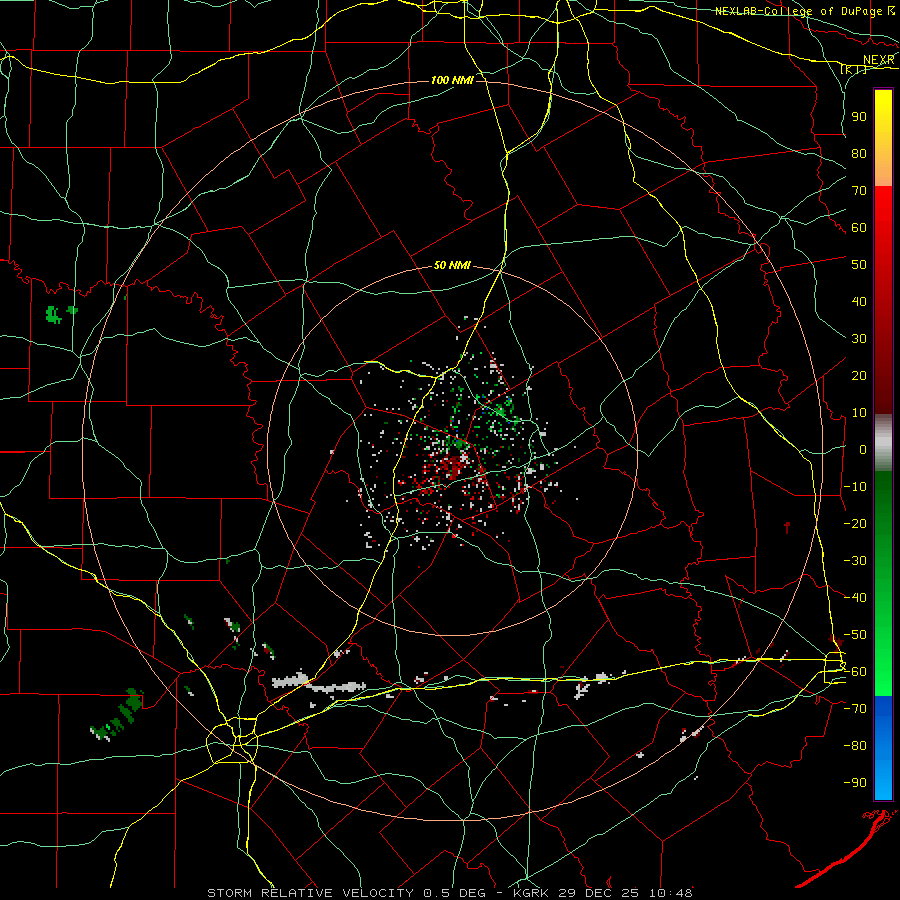Click the 90 tick label on the velocity scale
The height and width of the screenshot is (900, 900).
pos(859,117)
